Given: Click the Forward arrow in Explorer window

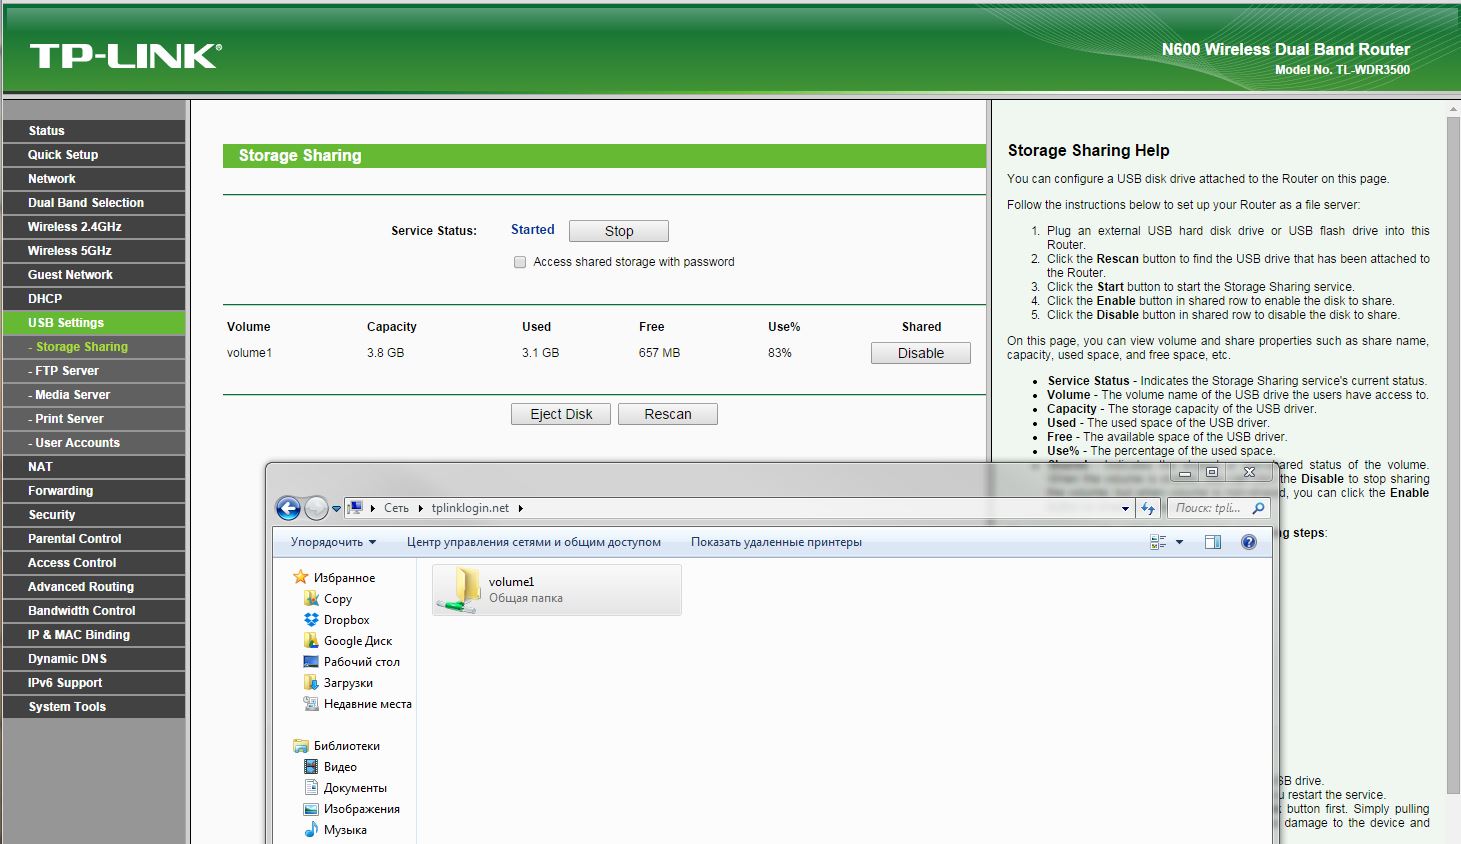Looking at the screenshot, I should [316, 508].
